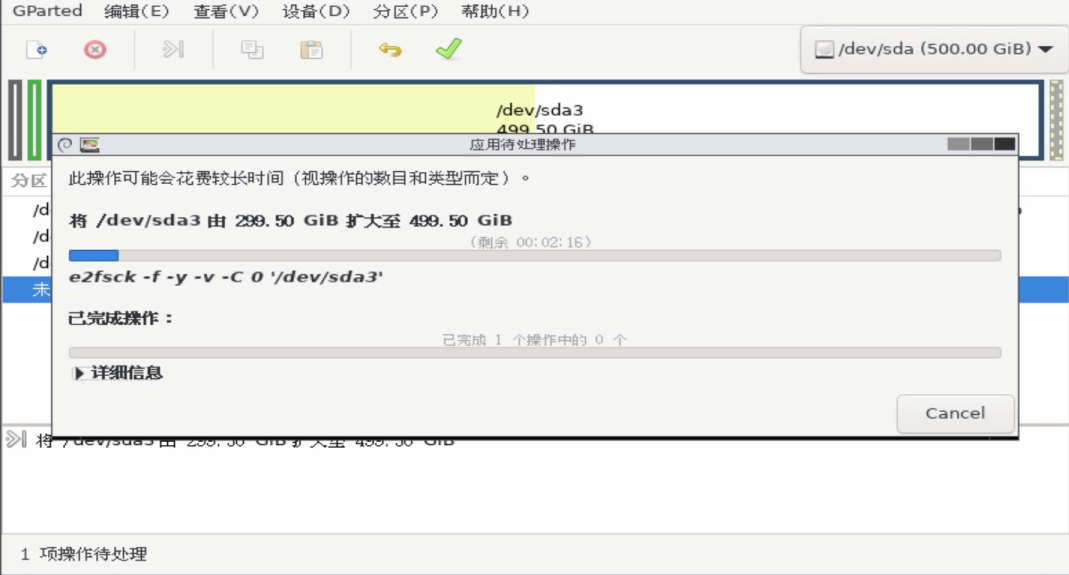The image size is (1069, 575).
Task: Click the 1 项操作待处理 status bar text
Action: 83,554
